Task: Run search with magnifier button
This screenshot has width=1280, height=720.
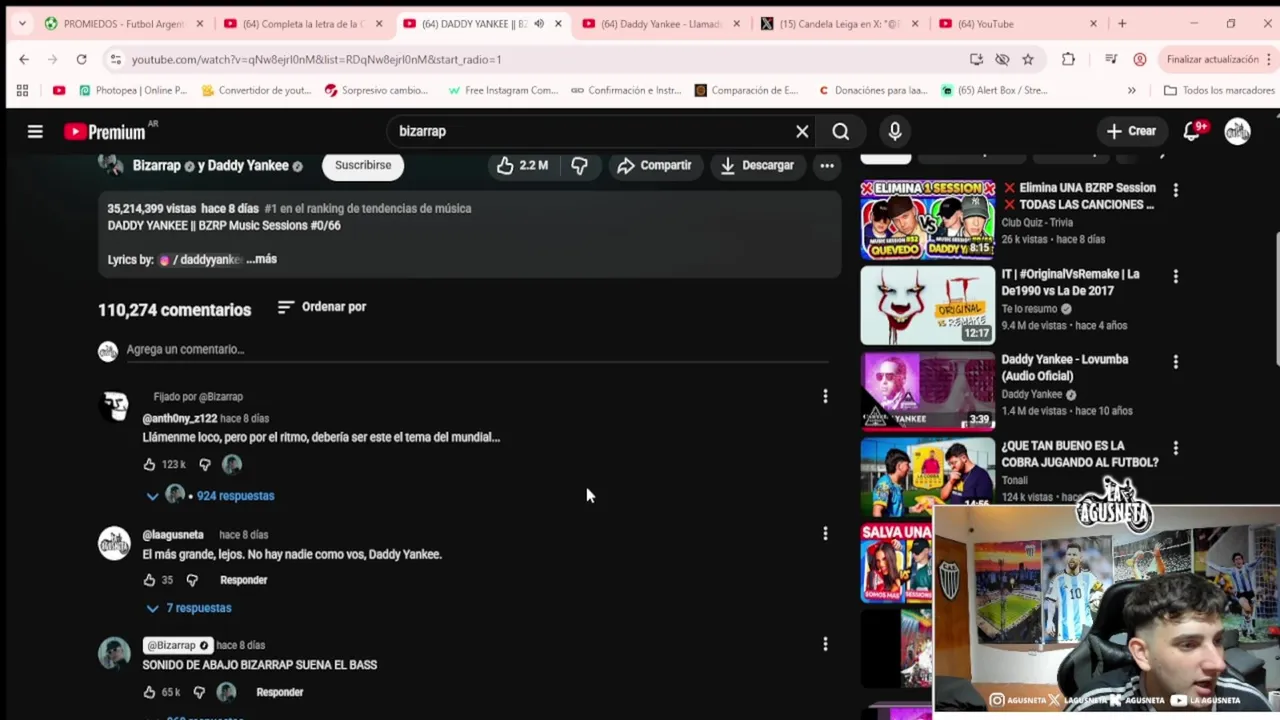Action: click(x=841, y=131)
